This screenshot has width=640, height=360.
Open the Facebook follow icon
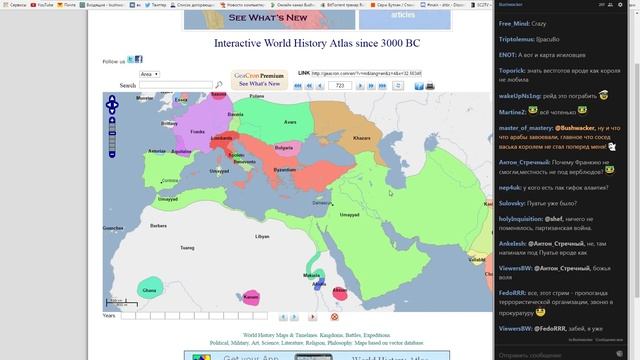[139, 60]
